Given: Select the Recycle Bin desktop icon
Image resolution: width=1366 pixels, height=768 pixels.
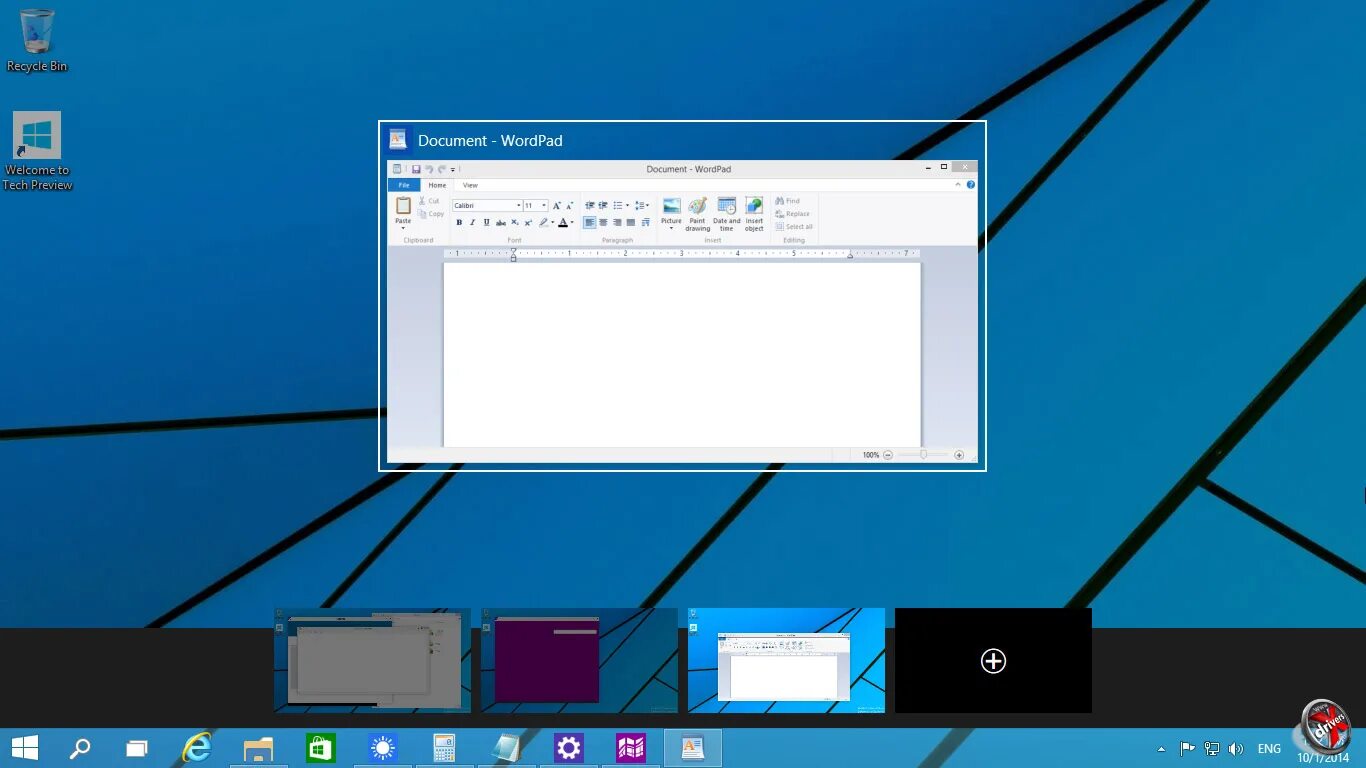Looking at the screenshot, I should [37, 40].
